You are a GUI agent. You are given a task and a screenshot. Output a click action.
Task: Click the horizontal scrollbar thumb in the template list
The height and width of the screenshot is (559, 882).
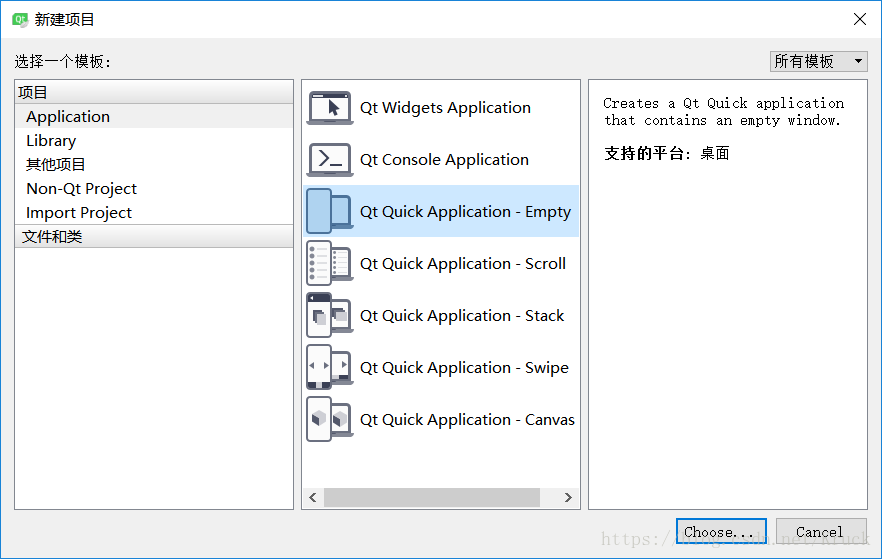click(x=432, y=497)
